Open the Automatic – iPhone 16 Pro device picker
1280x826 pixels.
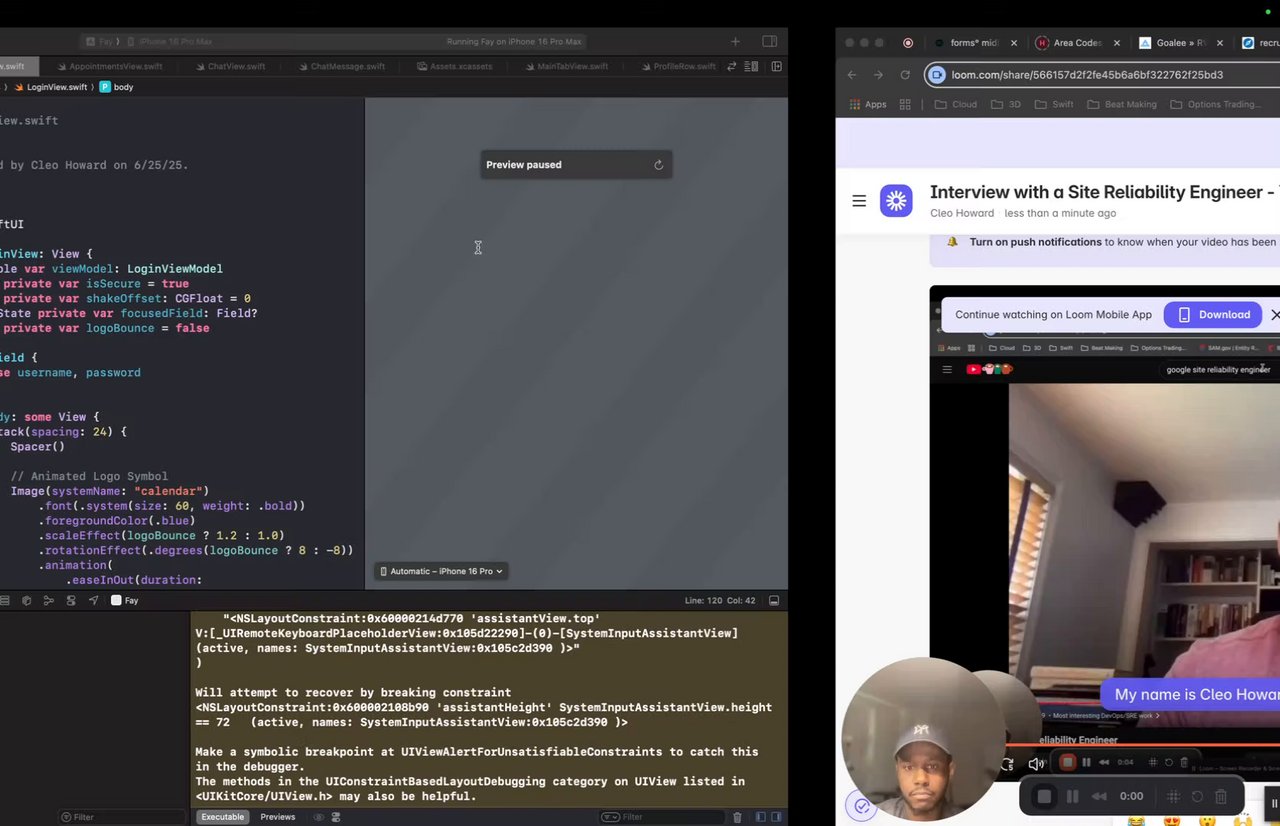441,571
